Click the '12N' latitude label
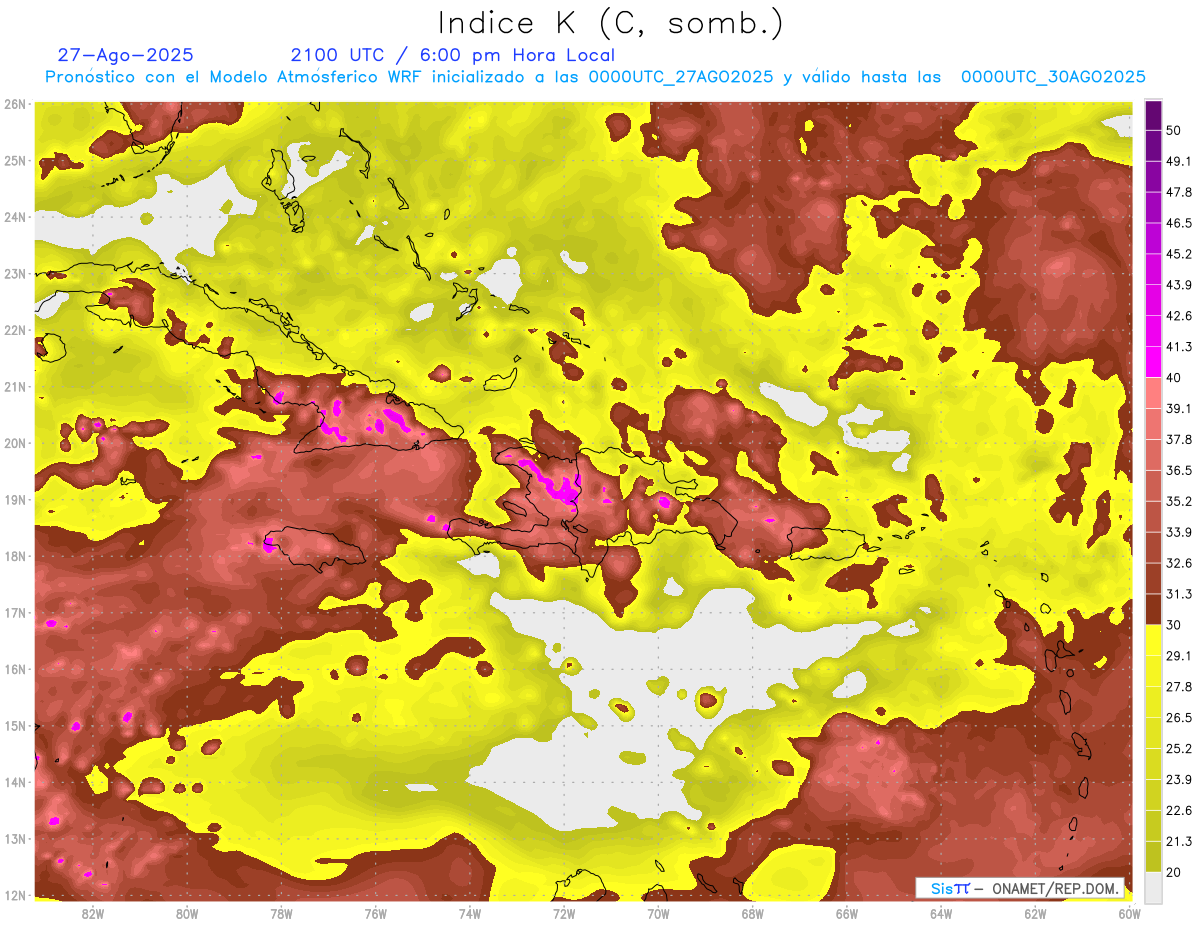1200x927 pixels. (16, 895)
